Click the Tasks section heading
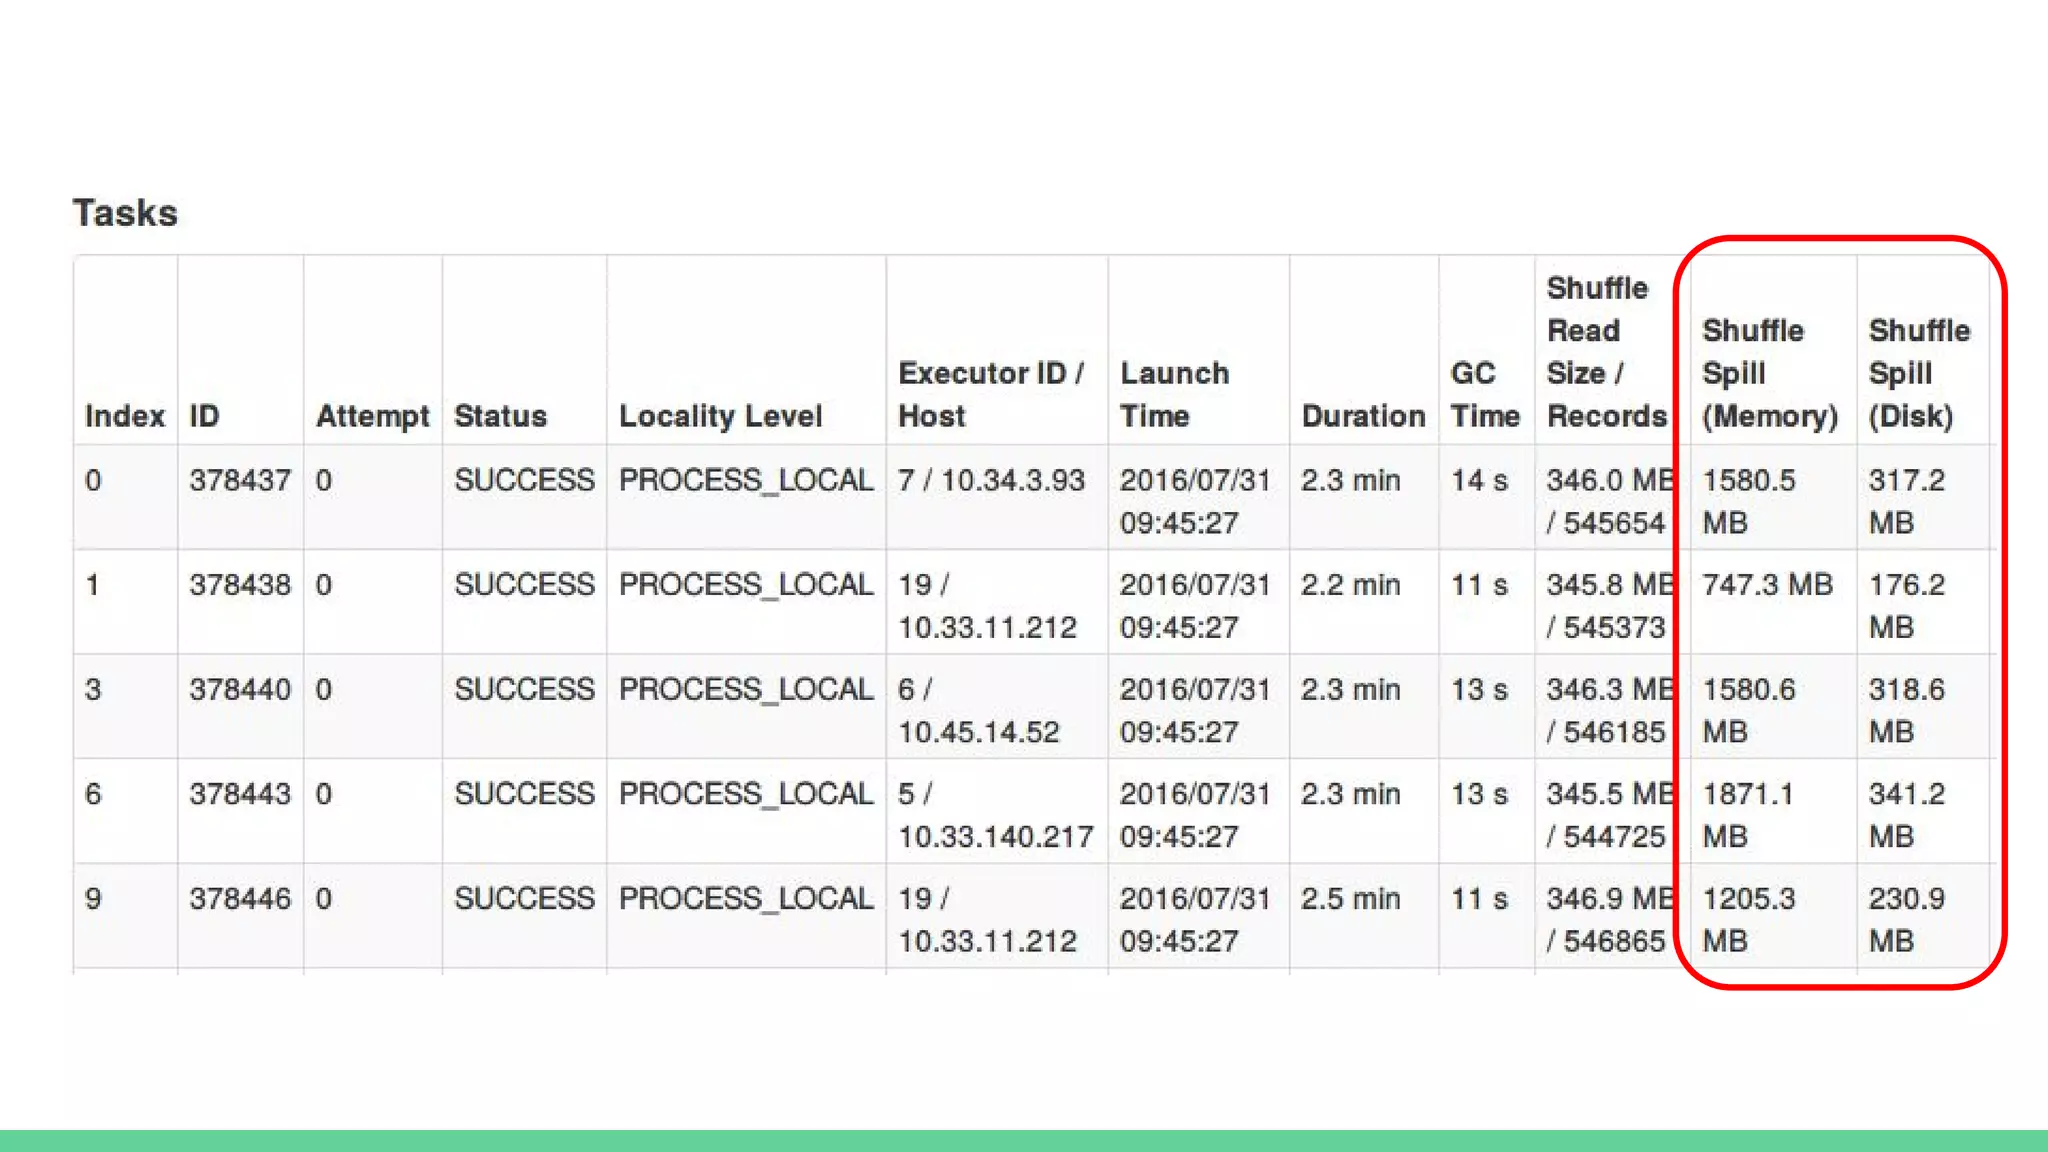The width and height of the screenshot is (2048, 1152). tap(125, 213)
